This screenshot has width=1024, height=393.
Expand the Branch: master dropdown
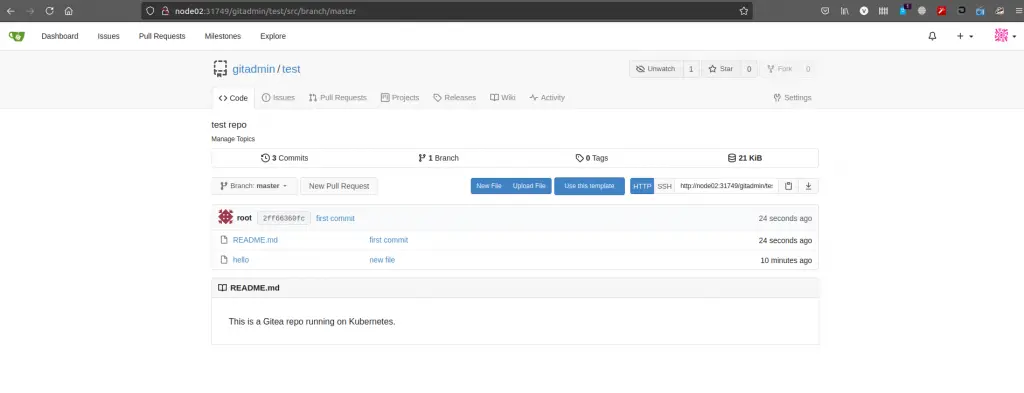254,186
